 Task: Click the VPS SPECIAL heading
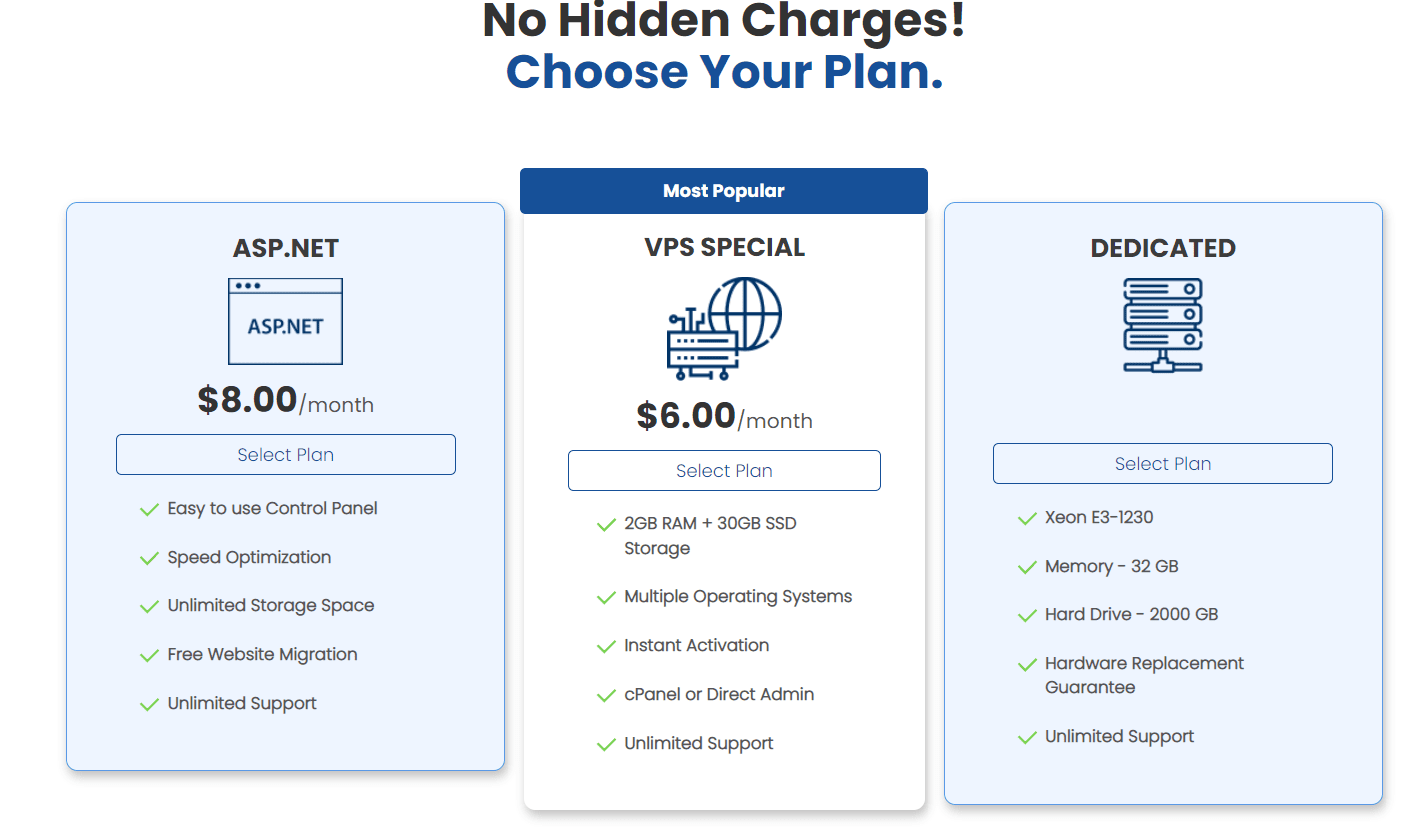click(724, 248)
